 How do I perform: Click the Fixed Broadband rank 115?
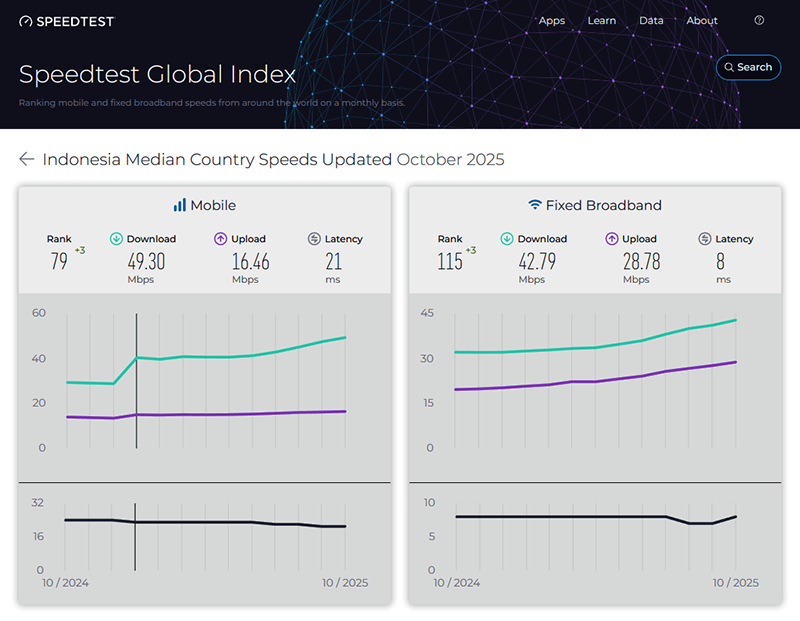(450, 261)
